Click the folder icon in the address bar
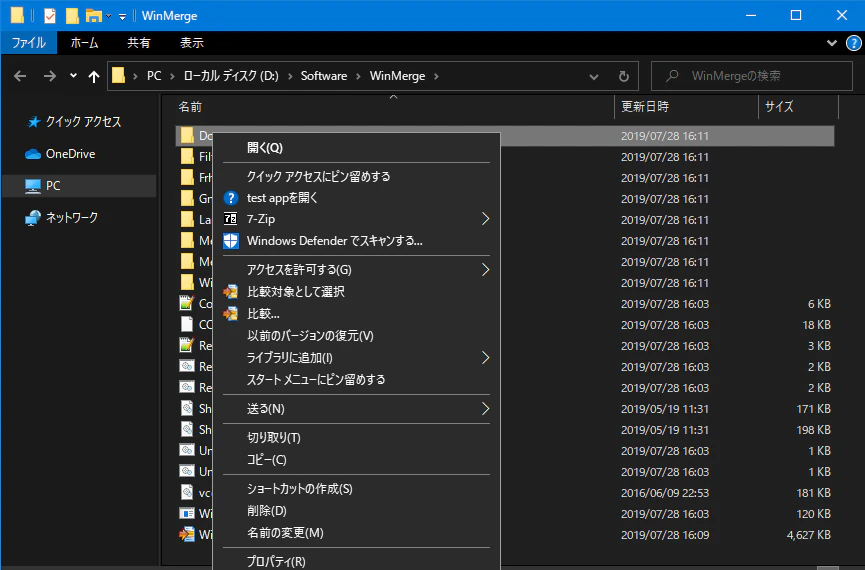This screenshot has width=865, height=570. 119,76
